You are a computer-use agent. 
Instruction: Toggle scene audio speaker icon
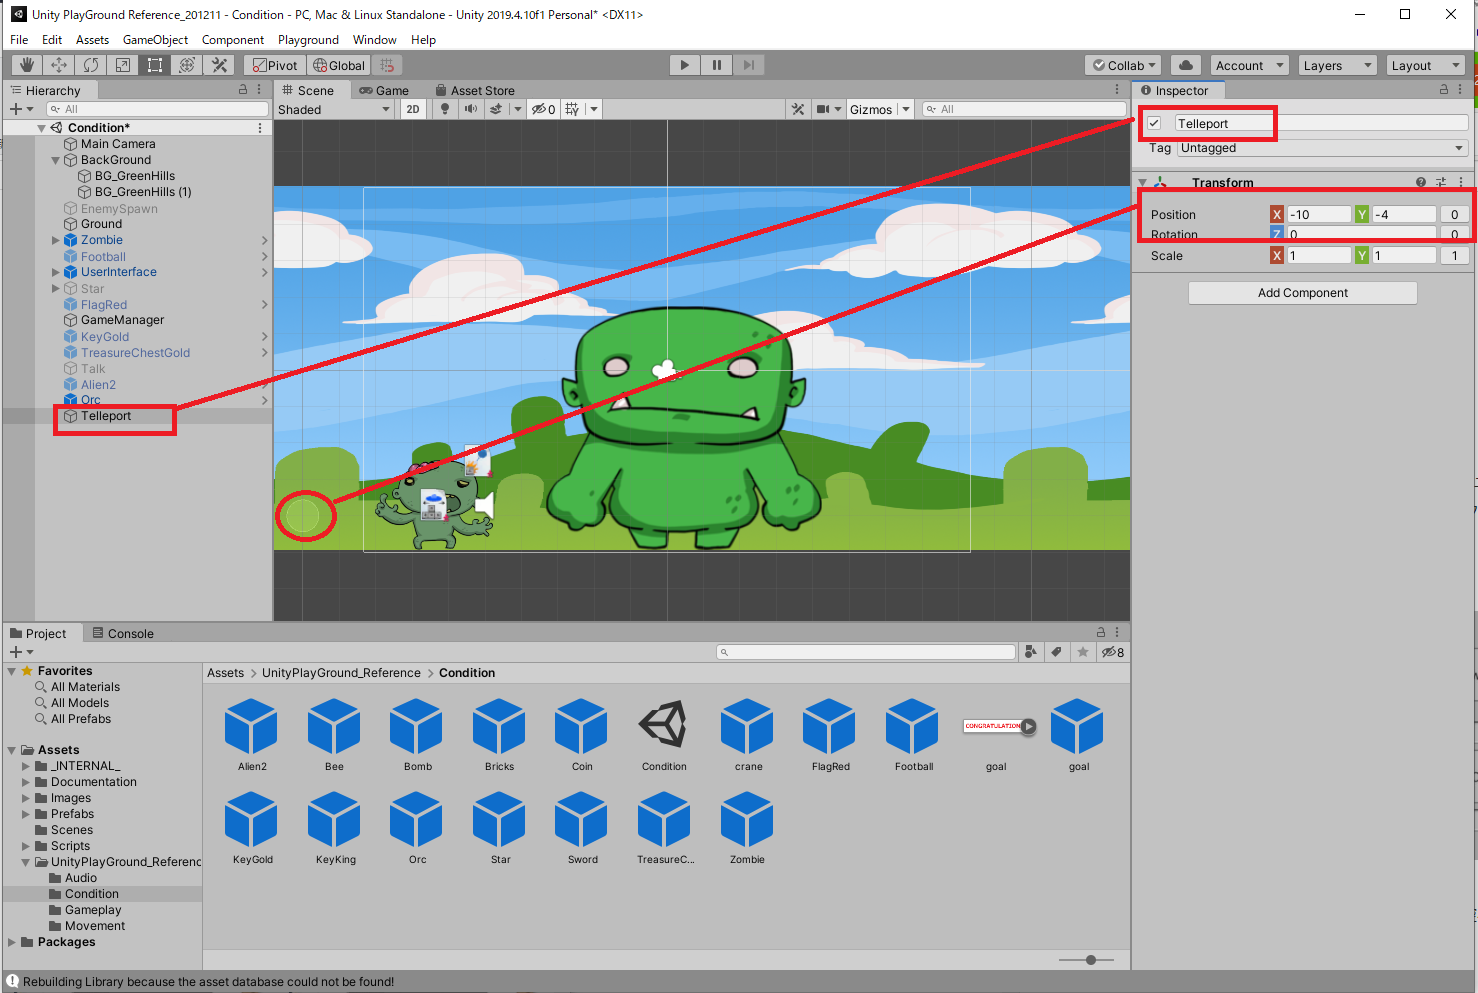click(471, 109)
